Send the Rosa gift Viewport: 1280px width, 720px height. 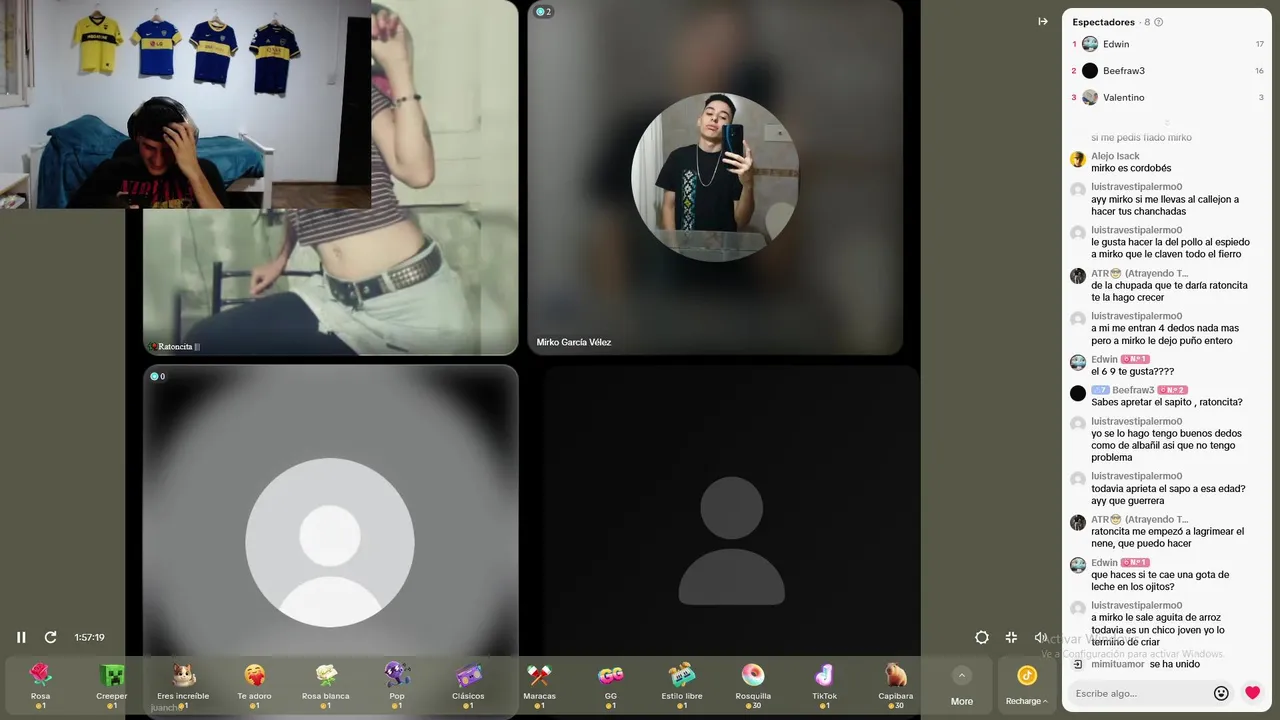40,685
